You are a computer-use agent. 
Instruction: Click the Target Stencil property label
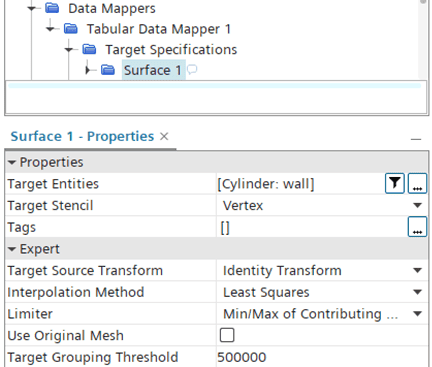tap(50, 206)
